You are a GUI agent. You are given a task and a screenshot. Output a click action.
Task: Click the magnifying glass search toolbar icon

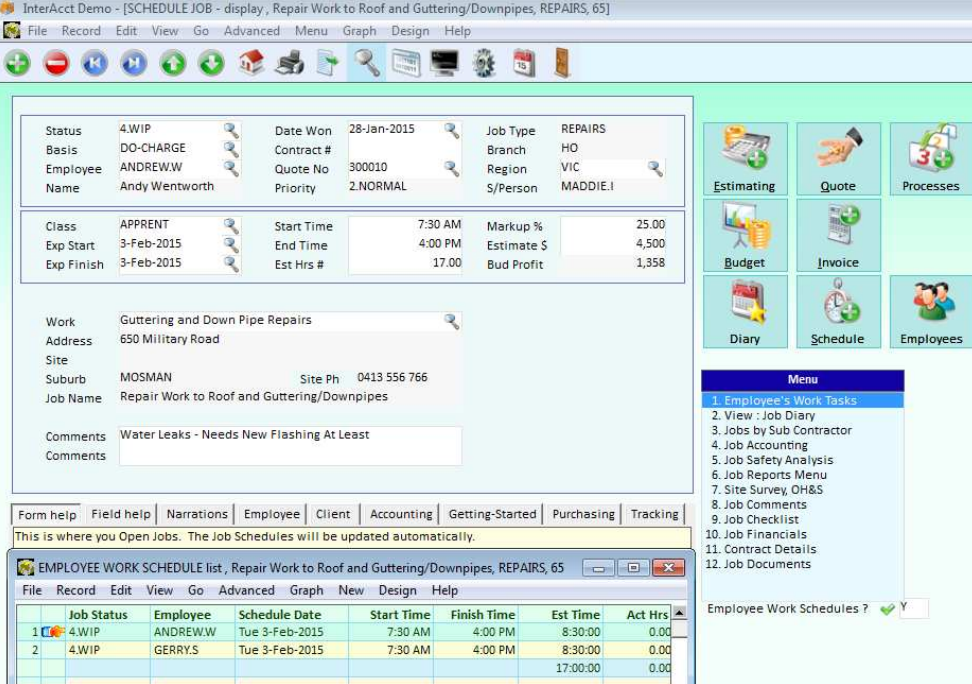[366, 63]
